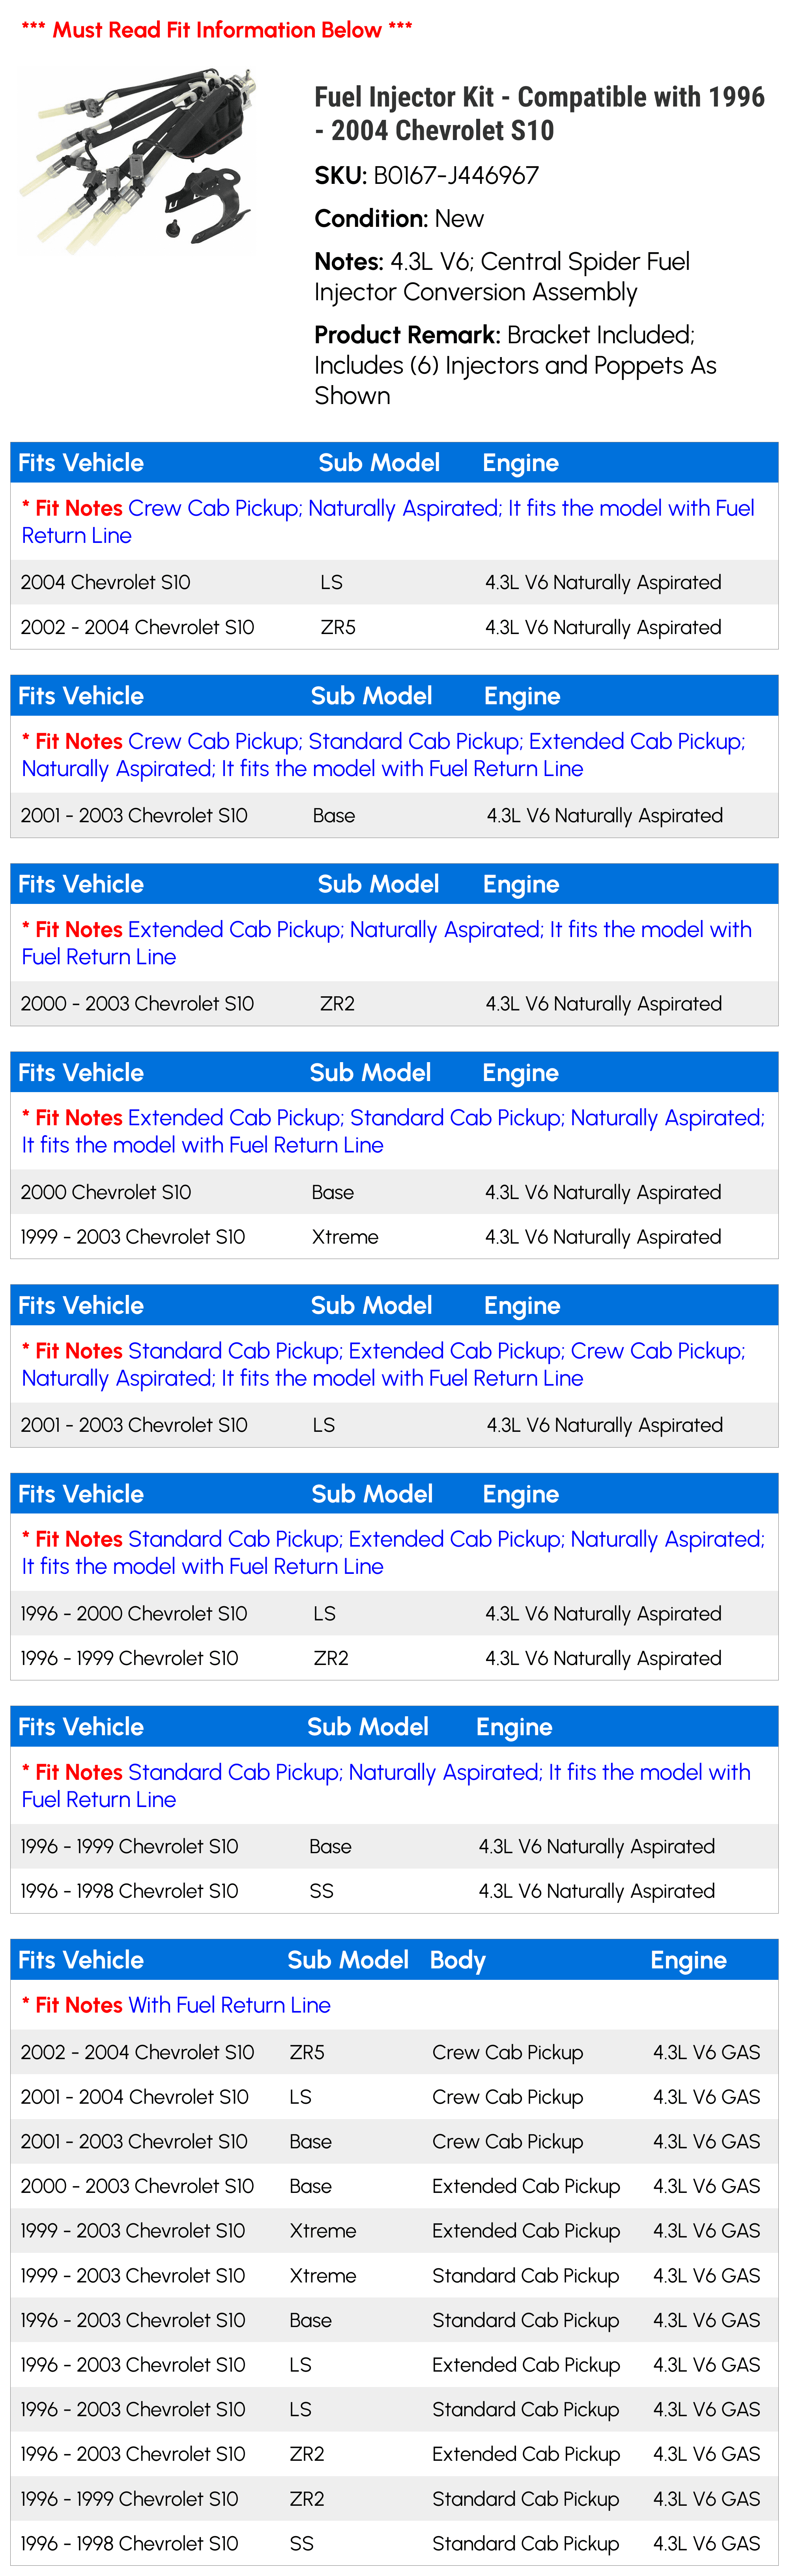
Task: Click the Condition: New label
Action: click(x=399, y=219)
